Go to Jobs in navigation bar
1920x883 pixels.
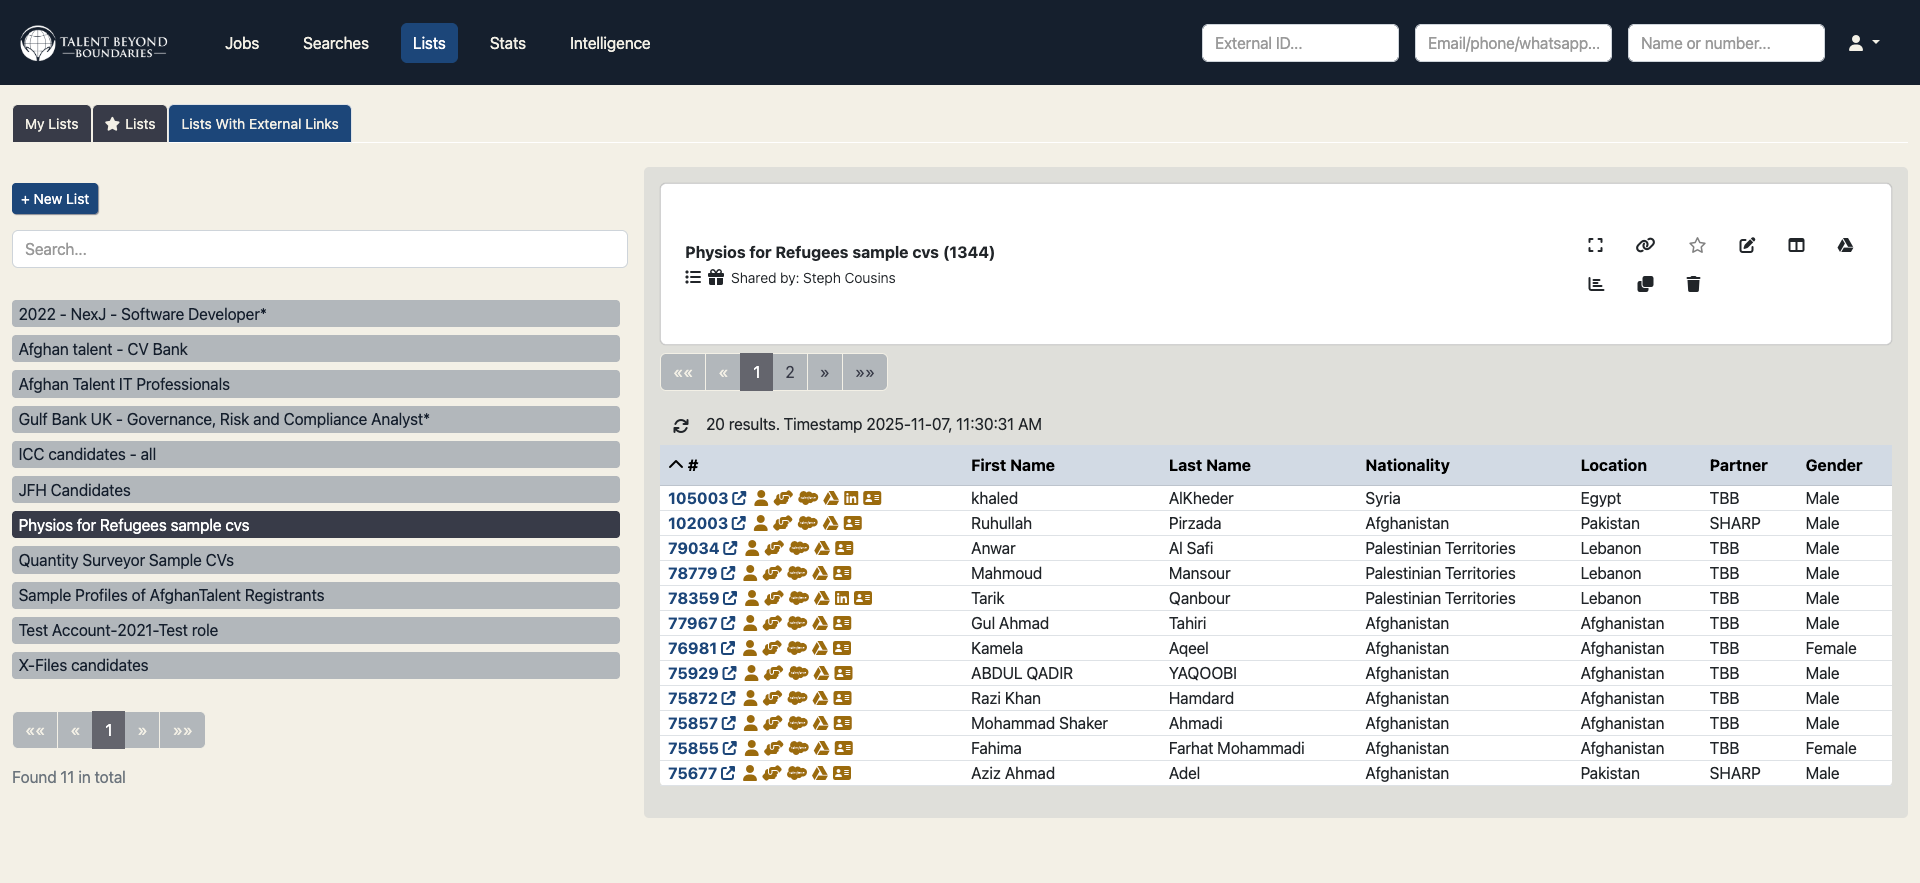click(x=242, y=43)
